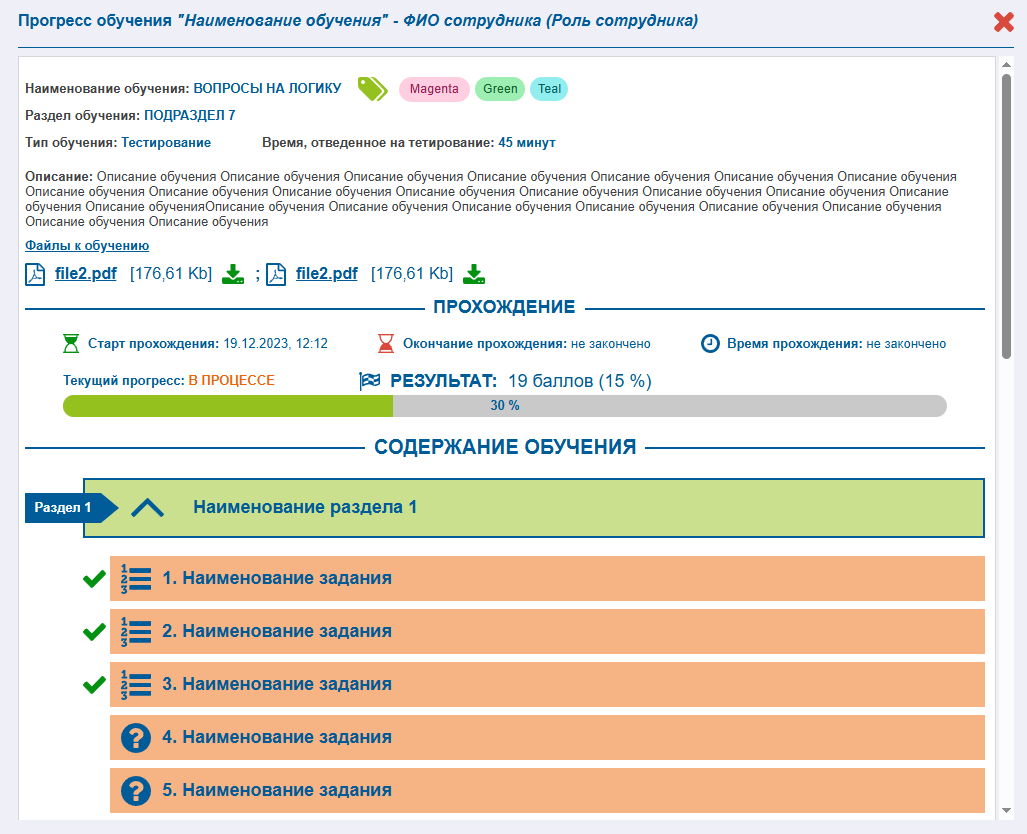Download the first file2.pdf via green icon

[233, 274]
